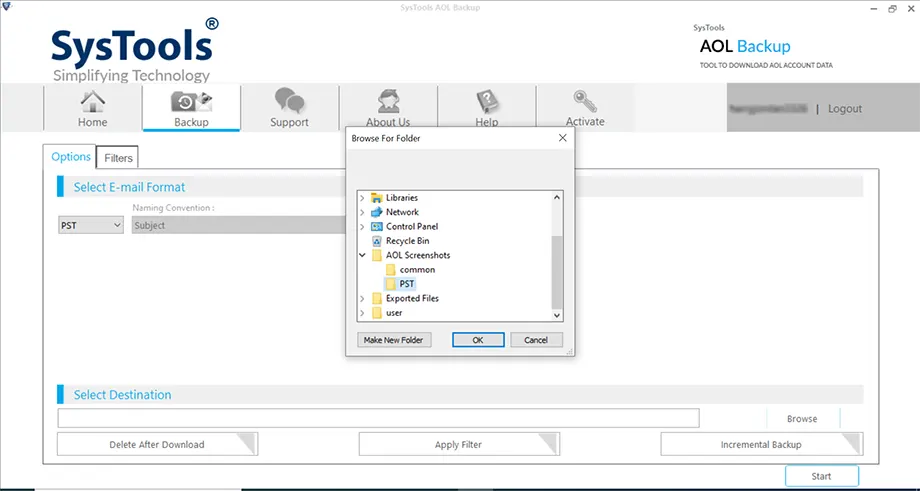Click the common folder icon
The height and width of the screenshot is (491, 920).
pos(391,270)
